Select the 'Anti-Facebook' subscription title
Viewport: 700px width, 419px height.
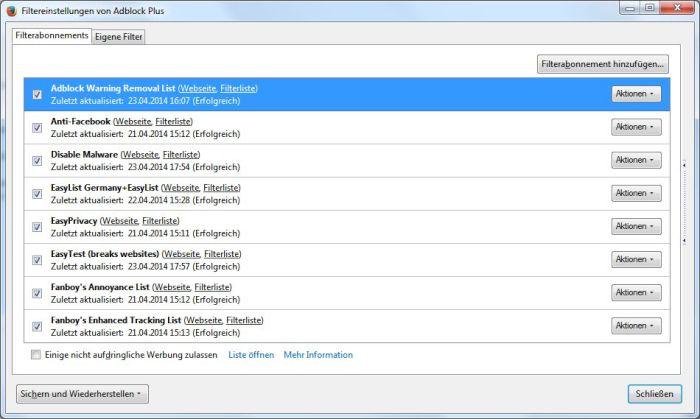click(x=80, y=121)
